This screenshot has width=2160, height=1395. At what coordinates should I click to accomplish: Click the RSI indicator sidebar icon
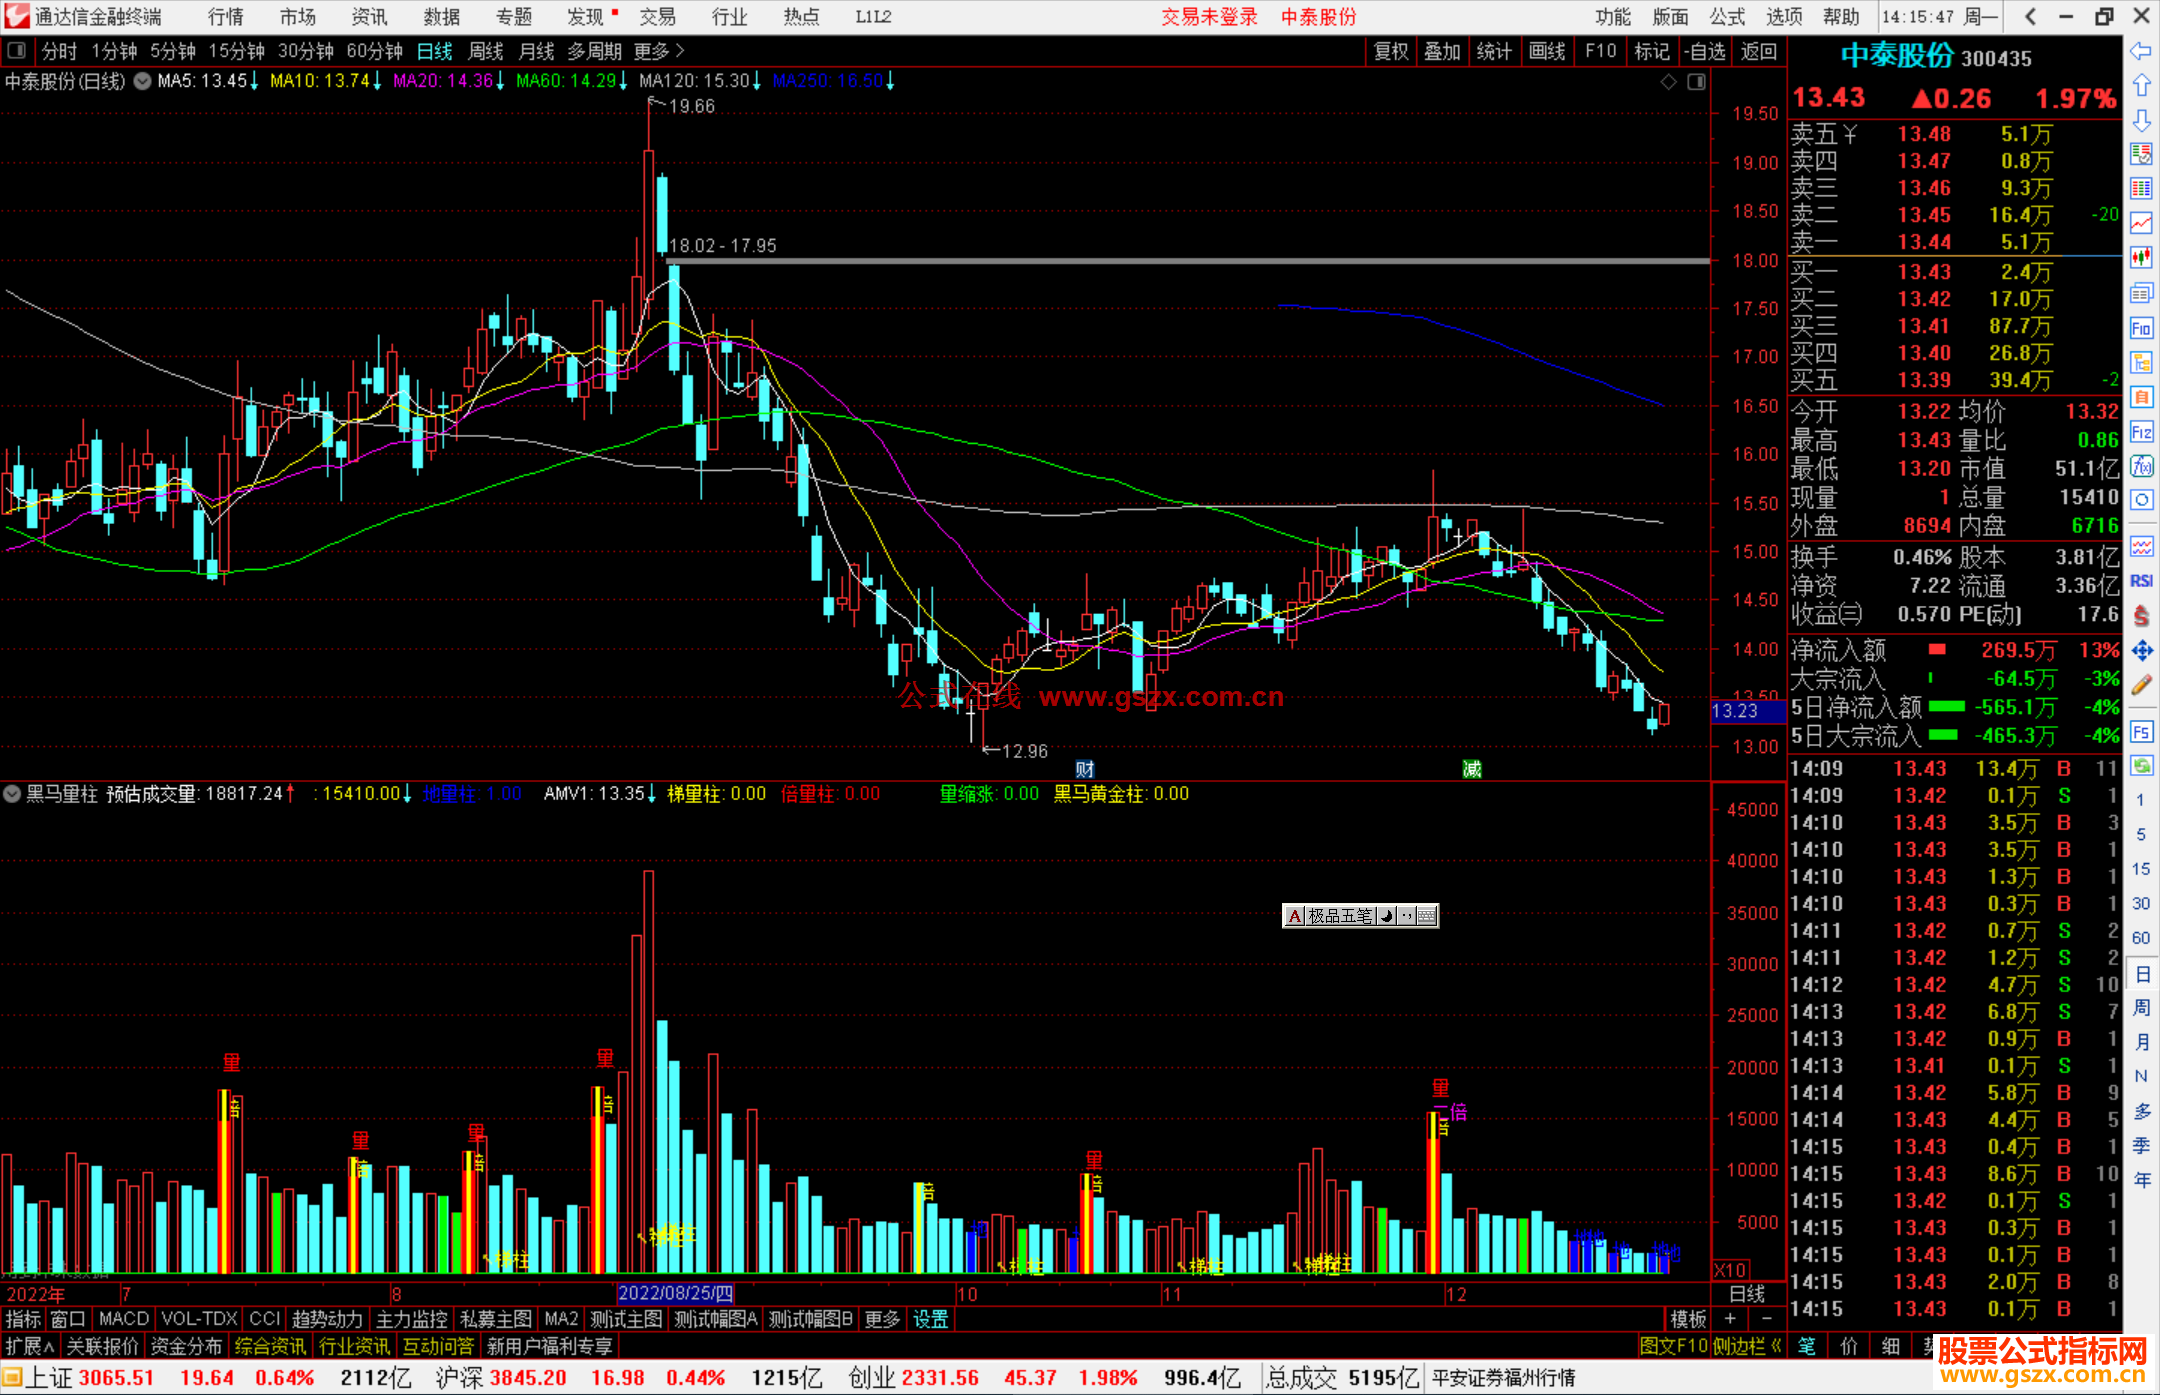2141,581
